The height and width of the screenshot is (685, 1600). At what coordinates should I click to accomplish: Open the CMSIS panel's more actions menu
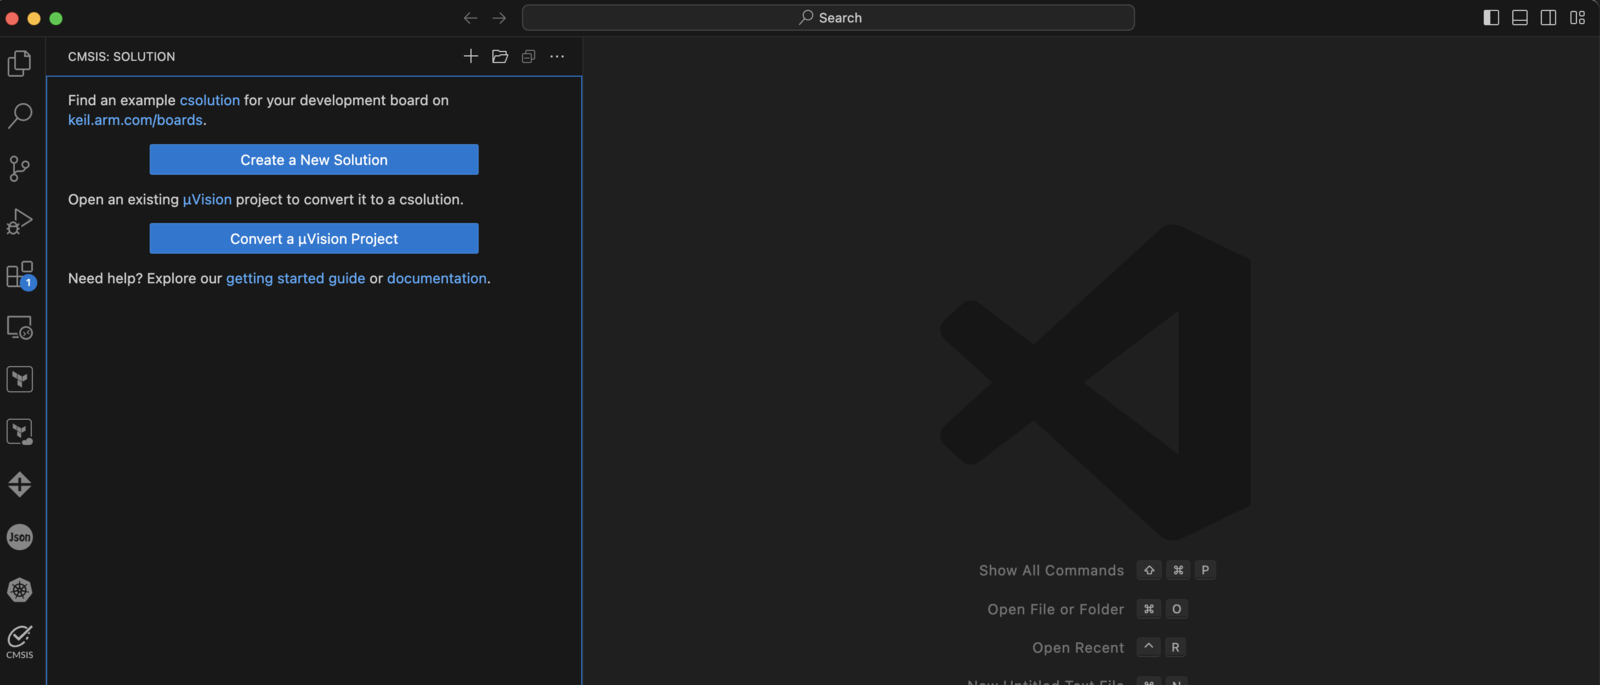click(557, 56)
